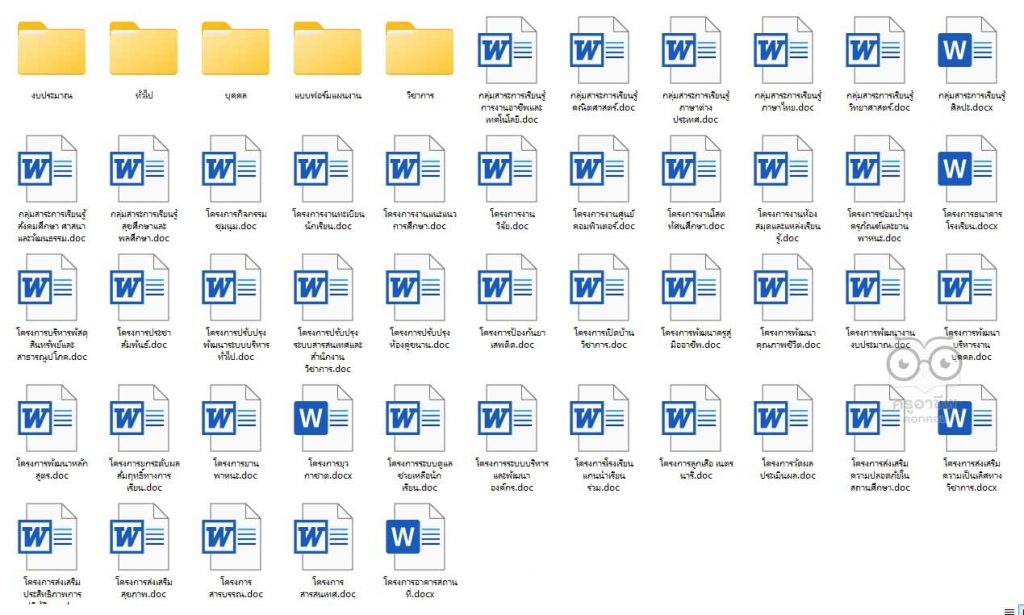This screenshot has height=615, width=1024.
Task: Select the กลุ่มสาระการเรียนรู้ภาษาไทย.doc file
Action: (784, 50)
